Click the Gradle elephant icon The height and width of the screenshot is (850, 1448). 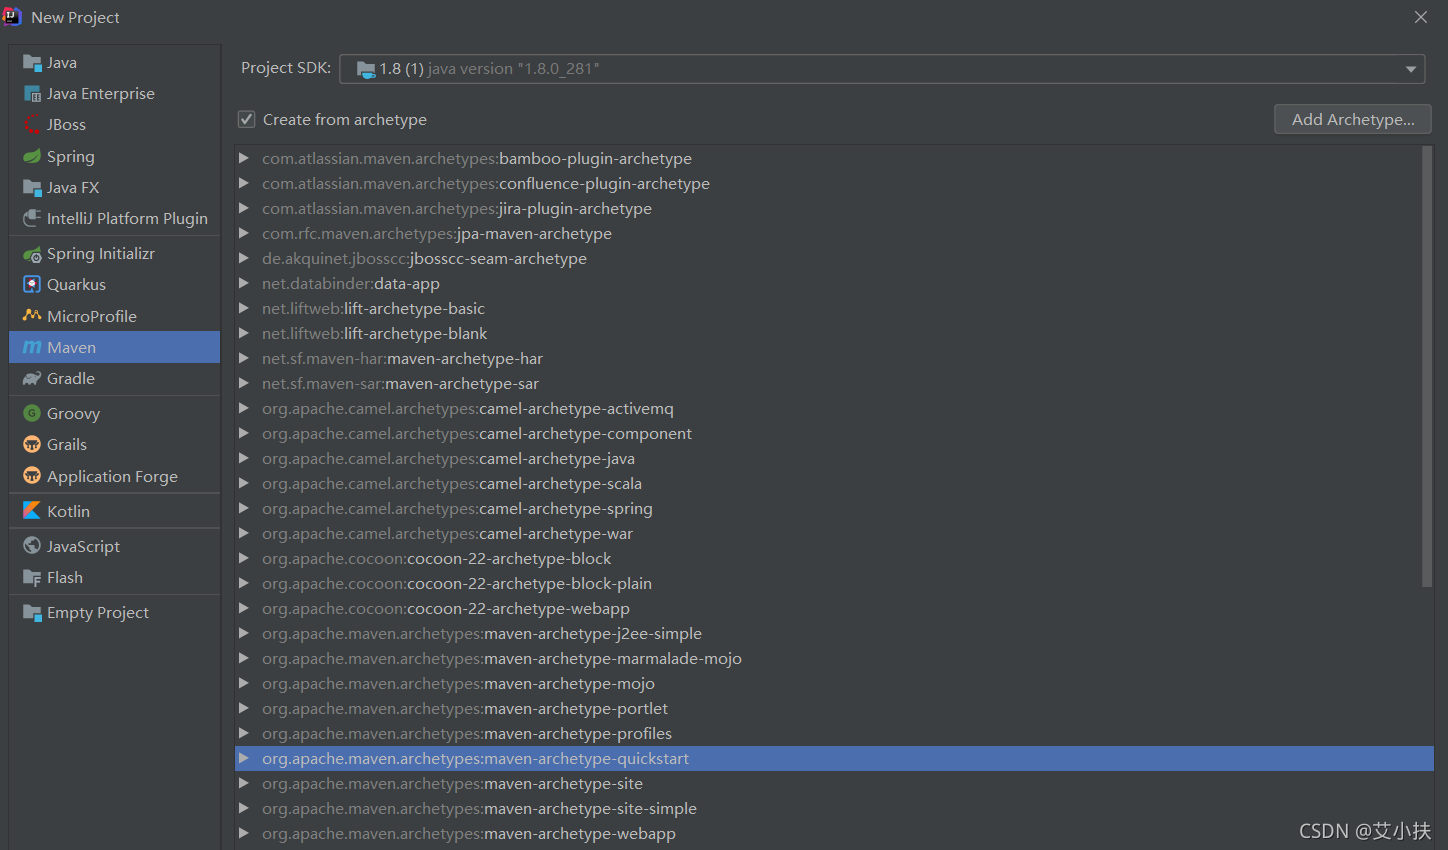[32, 379]
